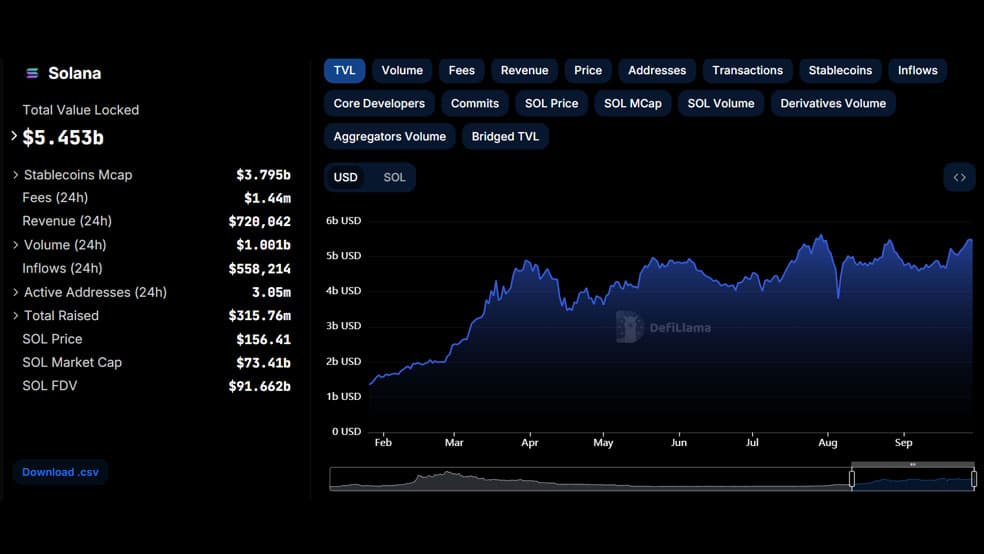Viewport: 984px width, 554px height.
Task: Click the SOL FDV value $91.662b
Action: coord(260,386)
